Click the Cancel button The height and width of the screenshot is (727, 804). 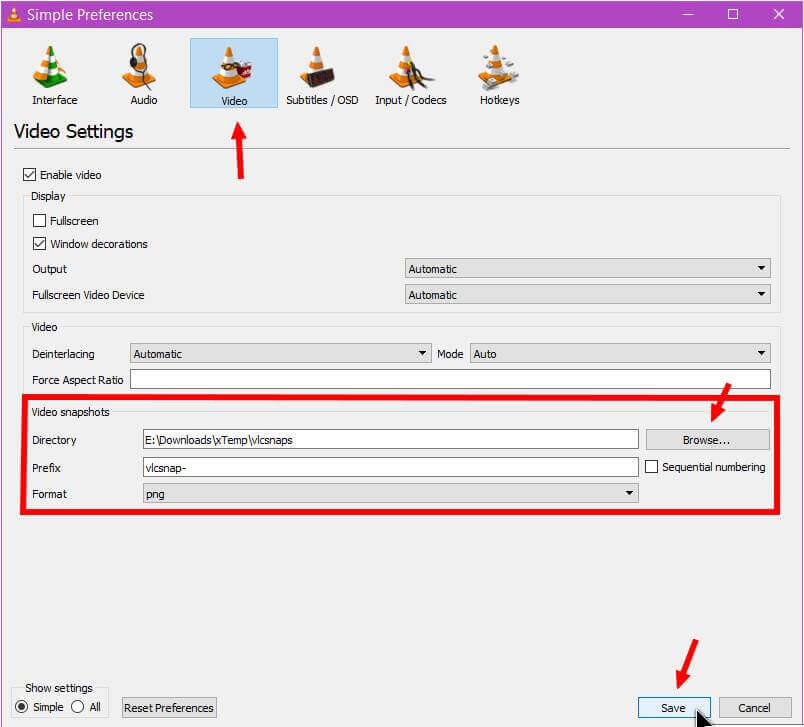pos(755,708)
